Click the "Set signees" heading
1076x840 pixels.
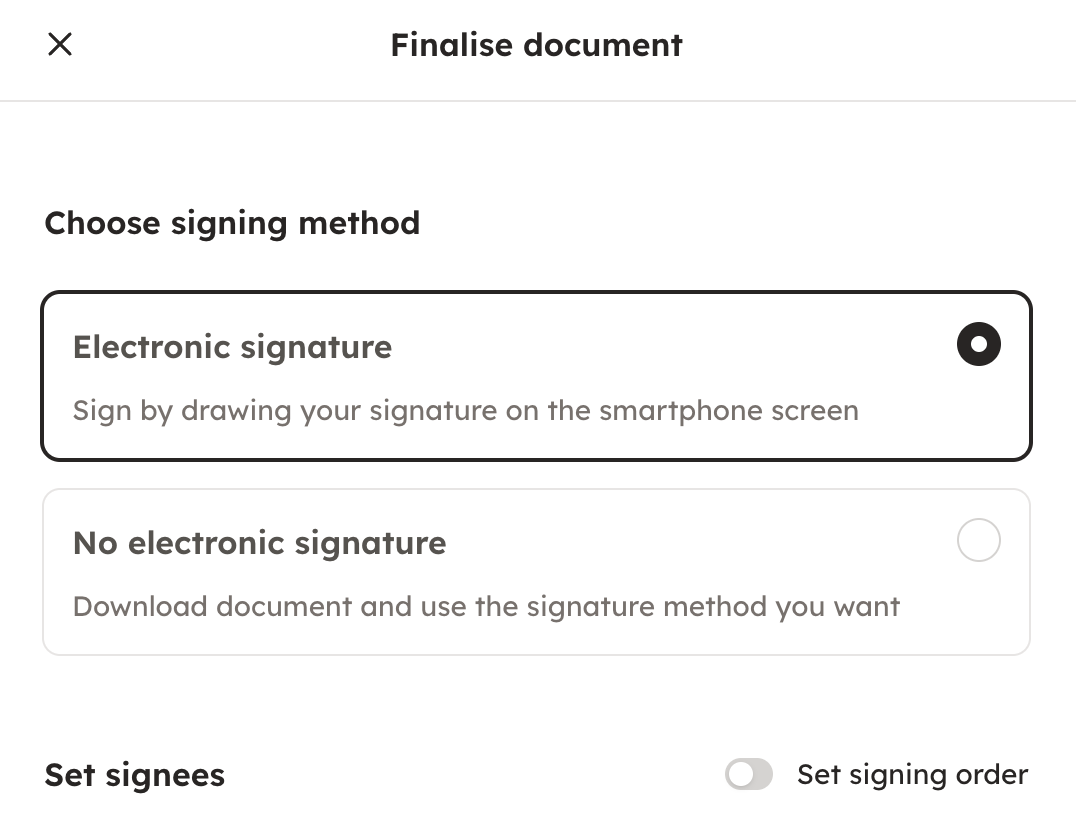click(x=135, y=776)
